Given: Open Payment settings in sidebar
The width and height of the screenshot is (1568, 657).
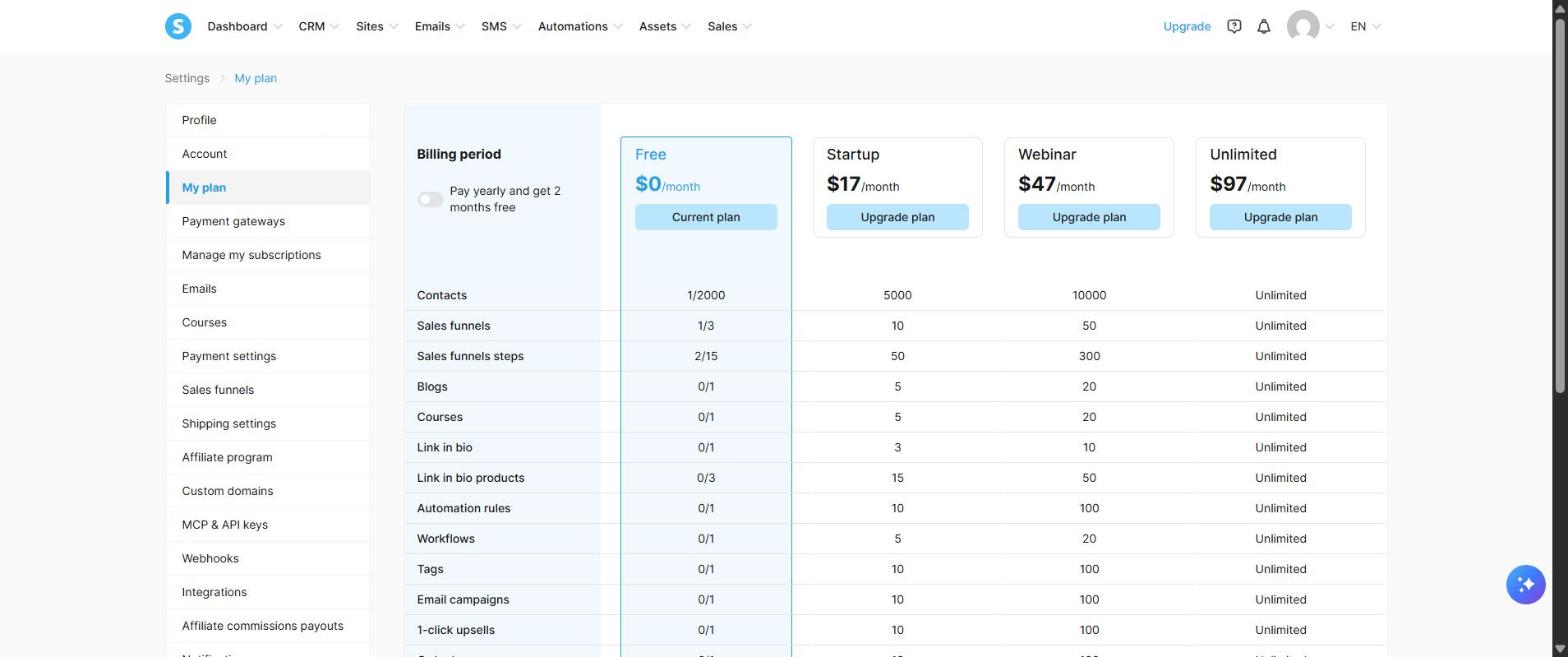Looking at the screenshot, I should pos(268,356).
